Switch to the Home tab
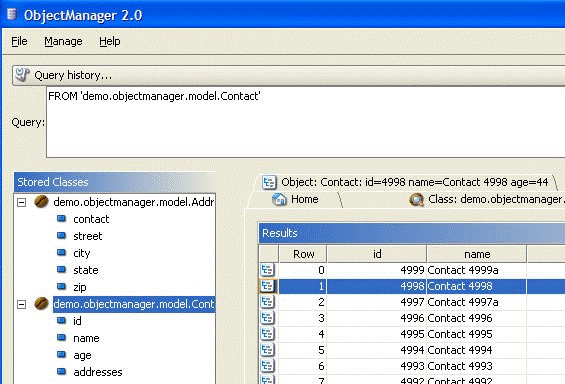This screenshot has width=565, height=384. click(295, 199)
